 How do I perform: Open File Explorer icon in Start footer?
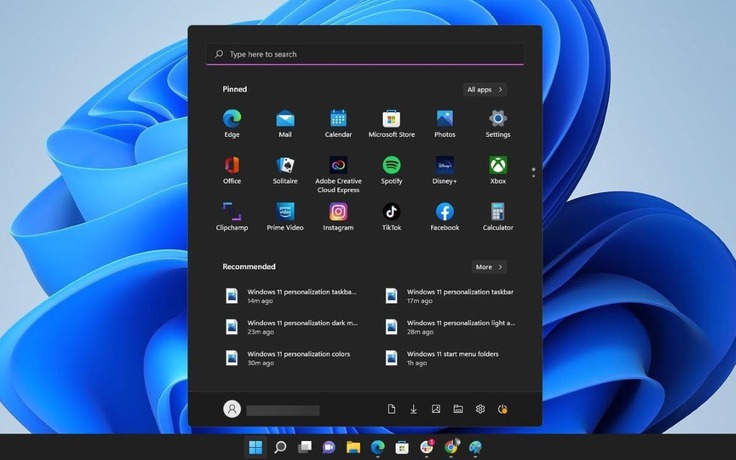[458, 409]
